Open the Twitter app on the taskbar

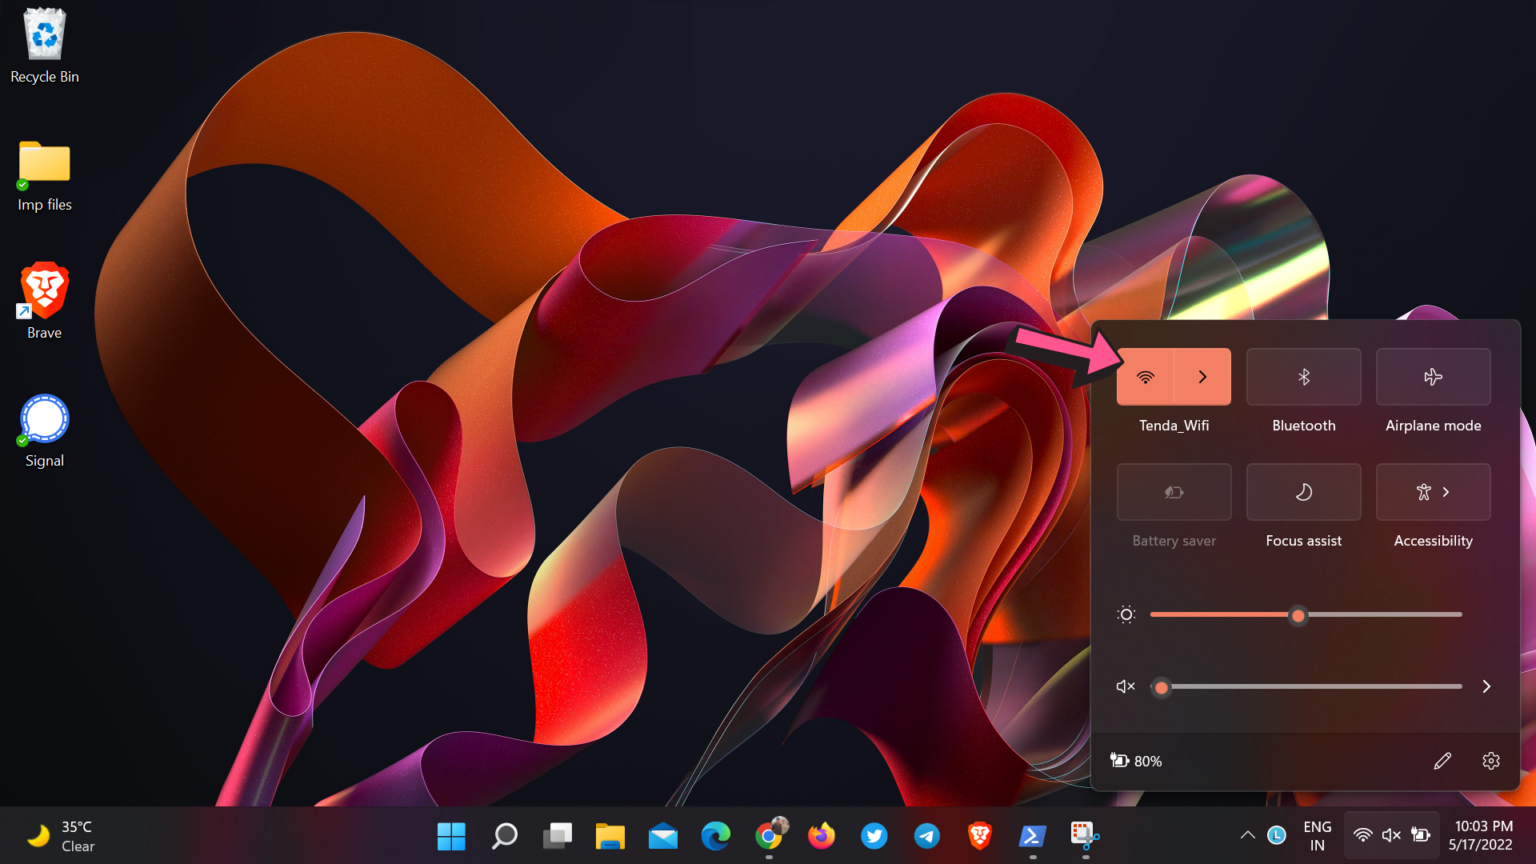point(874,835)
